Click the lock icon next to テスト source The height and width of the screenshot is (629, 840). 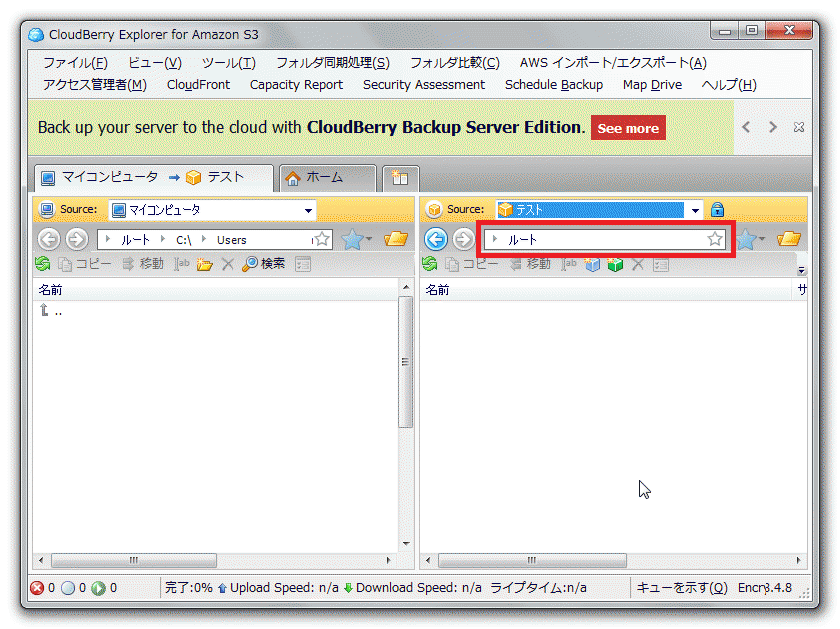(x=717, y=209)
